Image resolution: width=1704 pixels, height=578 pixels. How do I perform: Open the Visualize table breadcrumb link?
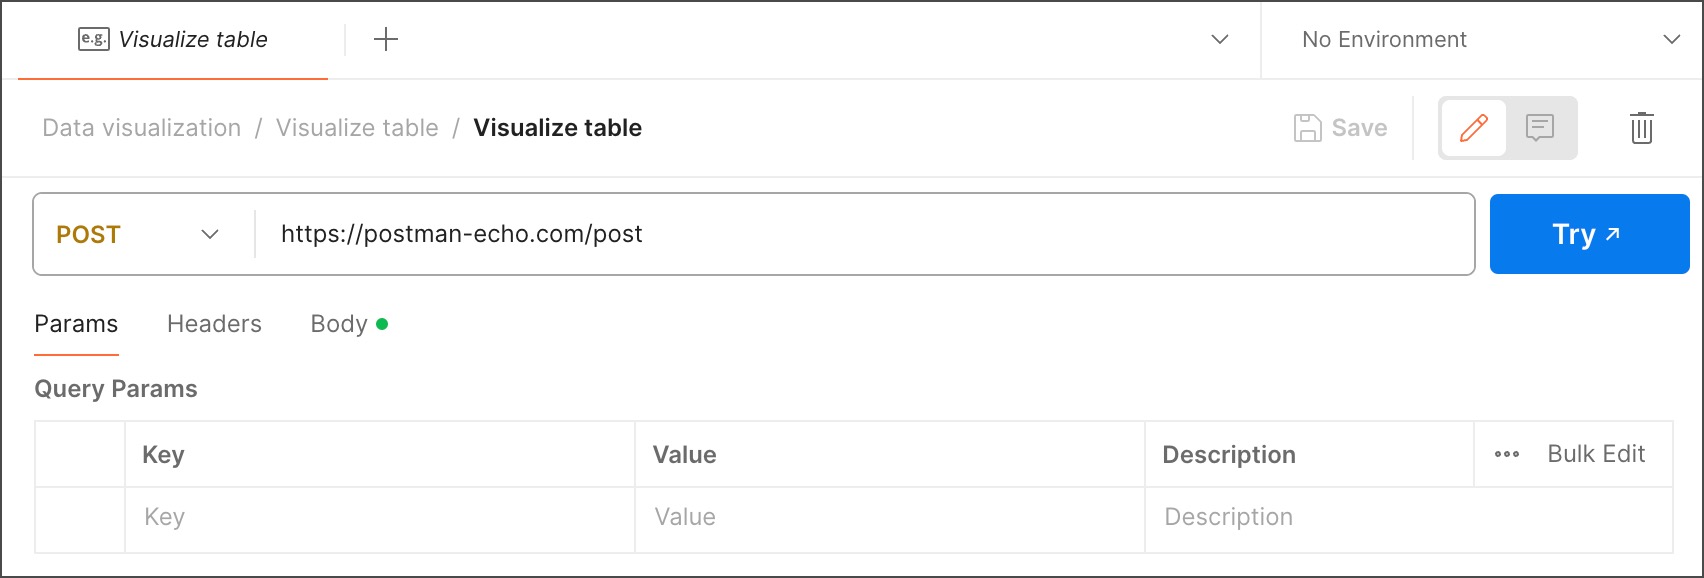tap(357, 127)
